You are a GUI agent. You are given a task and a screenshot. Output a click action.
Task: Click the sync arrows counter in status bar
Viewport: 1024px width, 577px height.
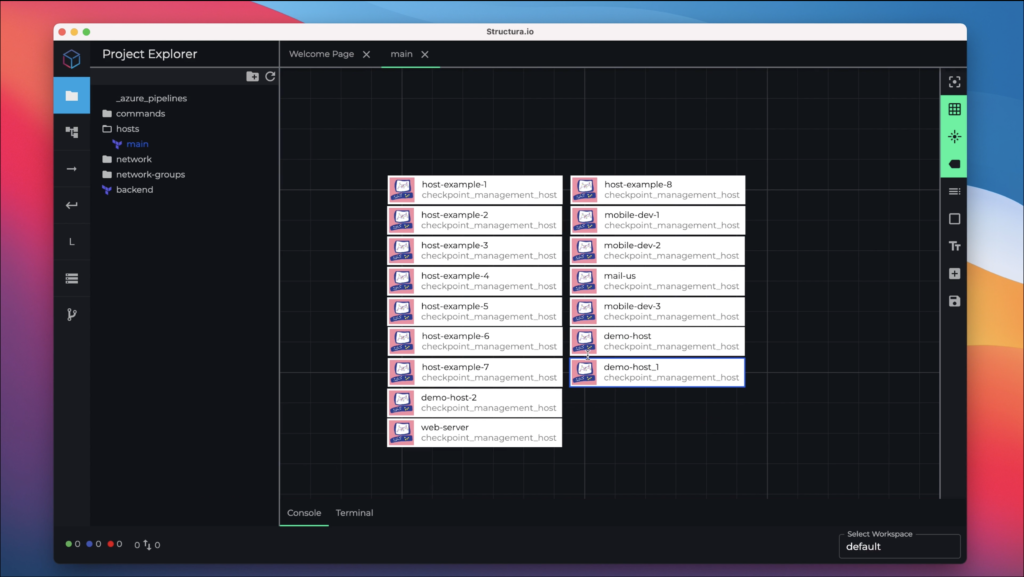[147, 544]
